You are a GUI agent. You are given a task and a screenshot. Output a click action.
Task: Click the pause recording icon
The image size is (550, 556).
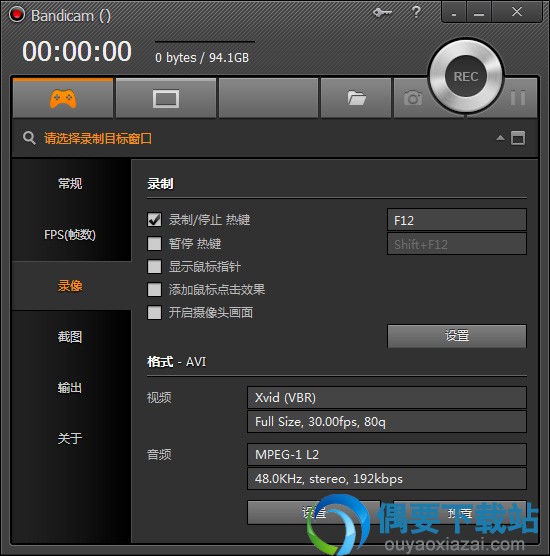[518, 98]
